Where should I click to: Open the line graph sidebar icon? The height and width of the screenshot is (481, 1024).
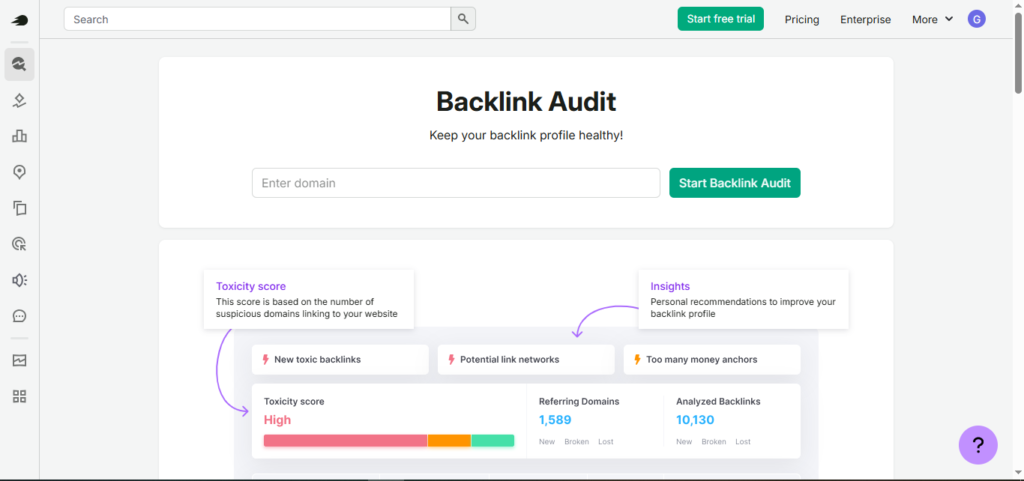(20, 360)
